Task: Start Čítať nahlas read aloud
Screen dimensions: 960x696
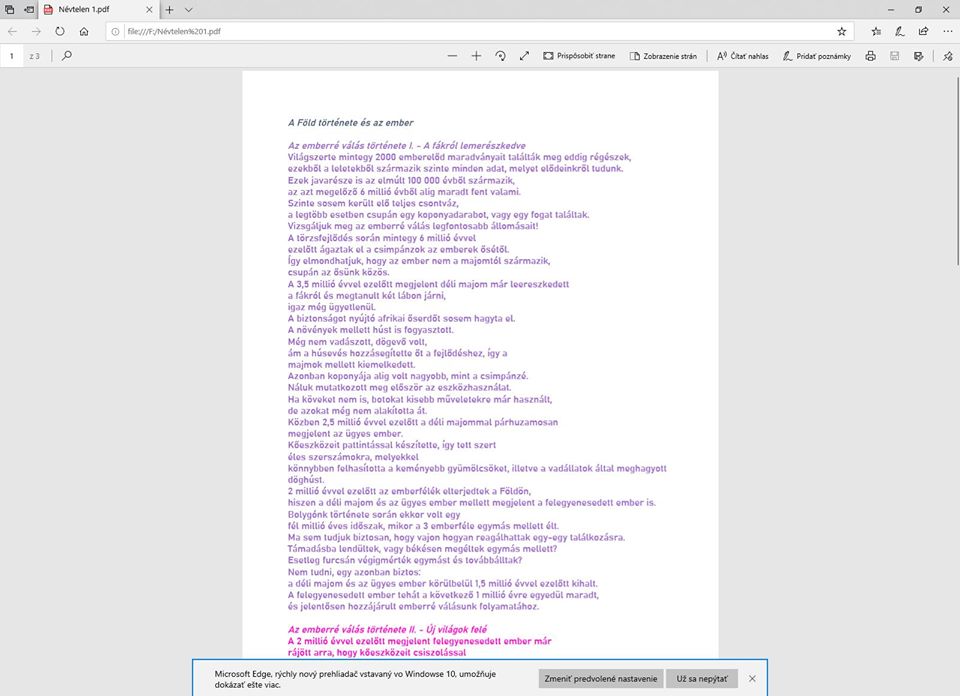Action: pos(743,56)
